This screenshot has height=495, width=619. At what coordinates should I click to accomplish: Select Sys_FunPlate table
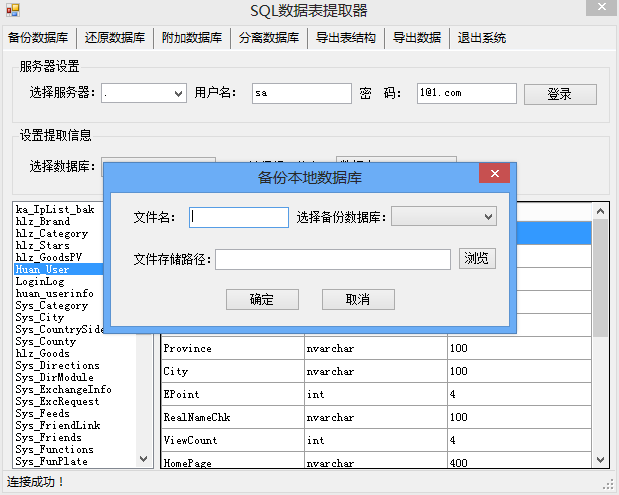click(52, 461)
